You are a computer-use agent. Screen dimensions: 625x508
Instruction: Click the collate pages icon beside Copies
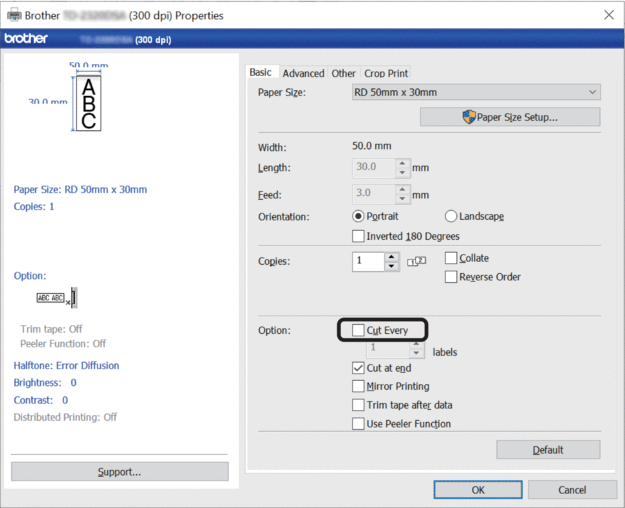pos(417,262)
